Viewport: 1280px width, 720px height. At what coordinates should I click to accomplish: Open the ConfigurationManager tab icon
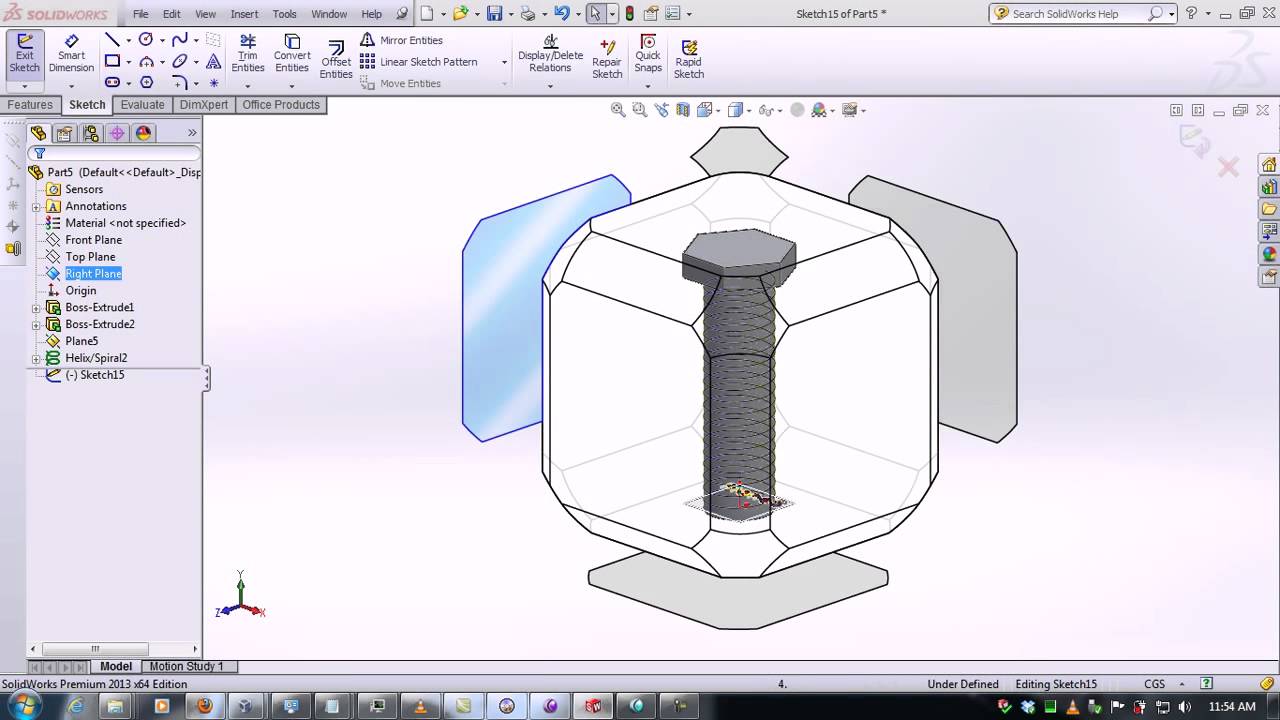point(91,133)
